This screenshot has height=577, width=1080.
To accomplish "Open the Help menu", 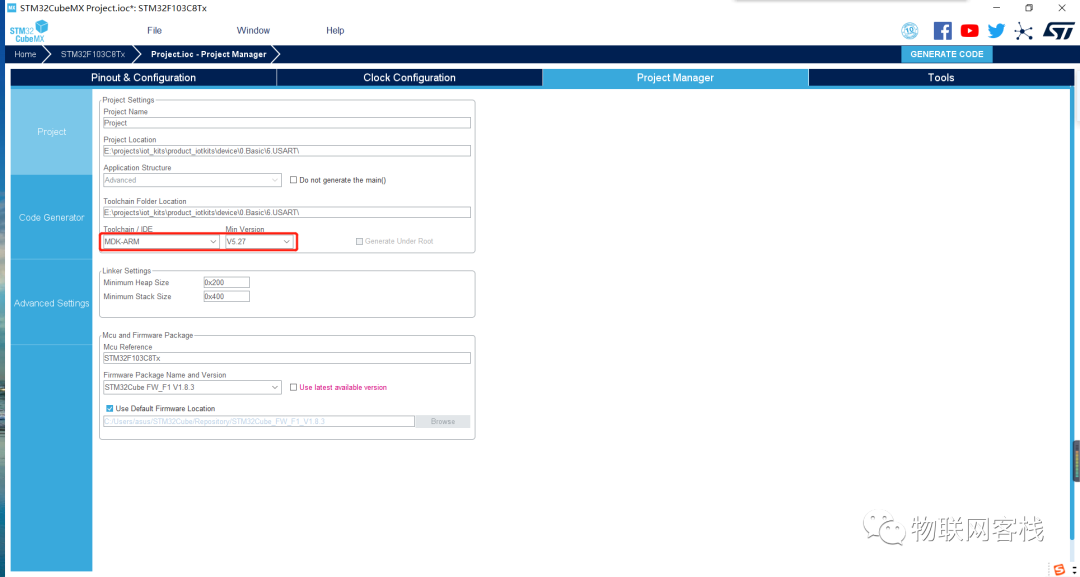I will [x=335, y=30].
